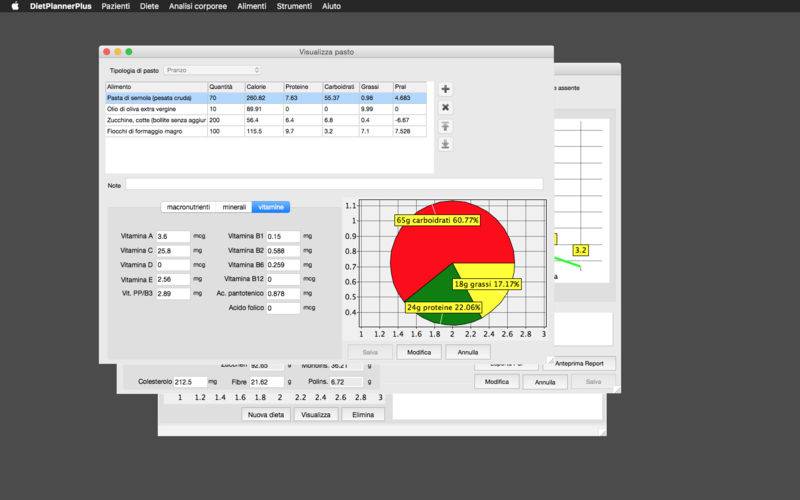
Task: Click Annulla in Visualizza pasto window
Action: point(468,352)
